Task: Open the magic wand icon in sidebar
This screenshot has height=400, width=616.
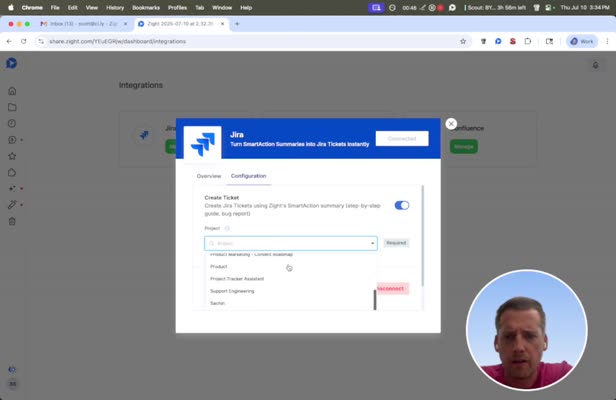Action: [x=12, y=205]
